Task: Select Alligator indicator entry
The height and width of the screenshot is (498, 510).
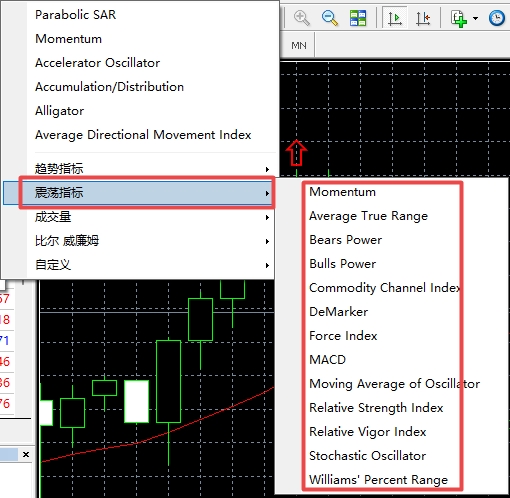Action: tap(59, 111)
